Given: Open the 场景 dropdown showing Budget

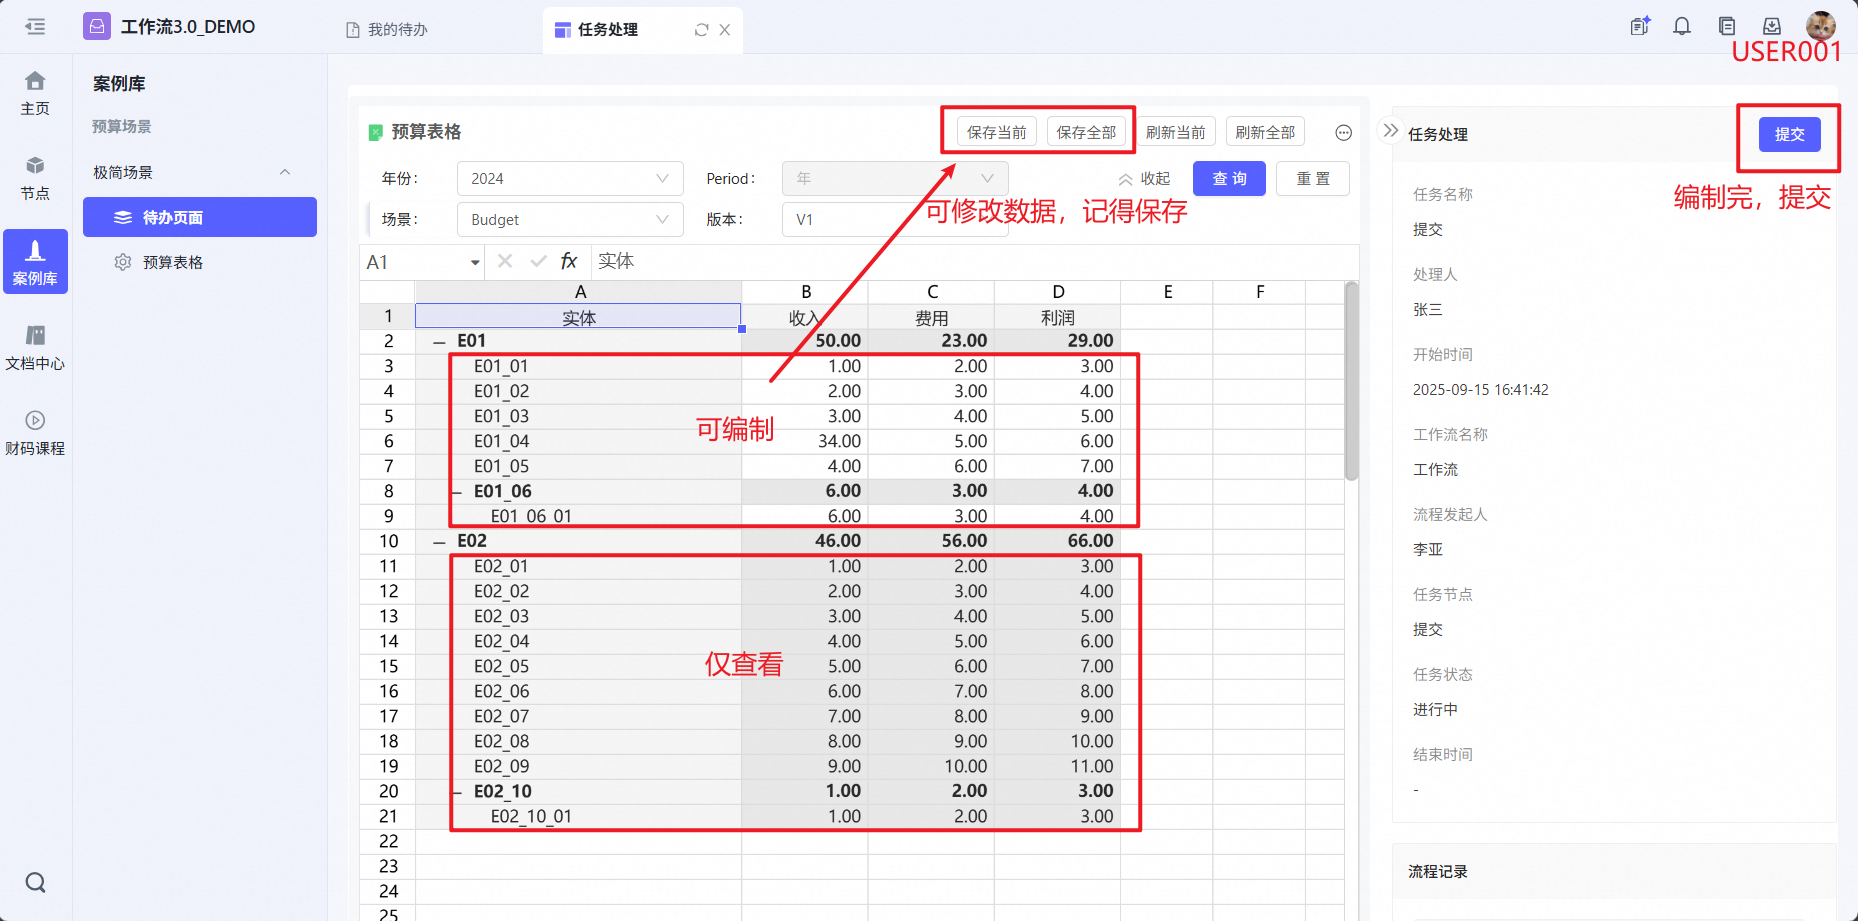Looking at the screenshot, I should tap(569, 220).
